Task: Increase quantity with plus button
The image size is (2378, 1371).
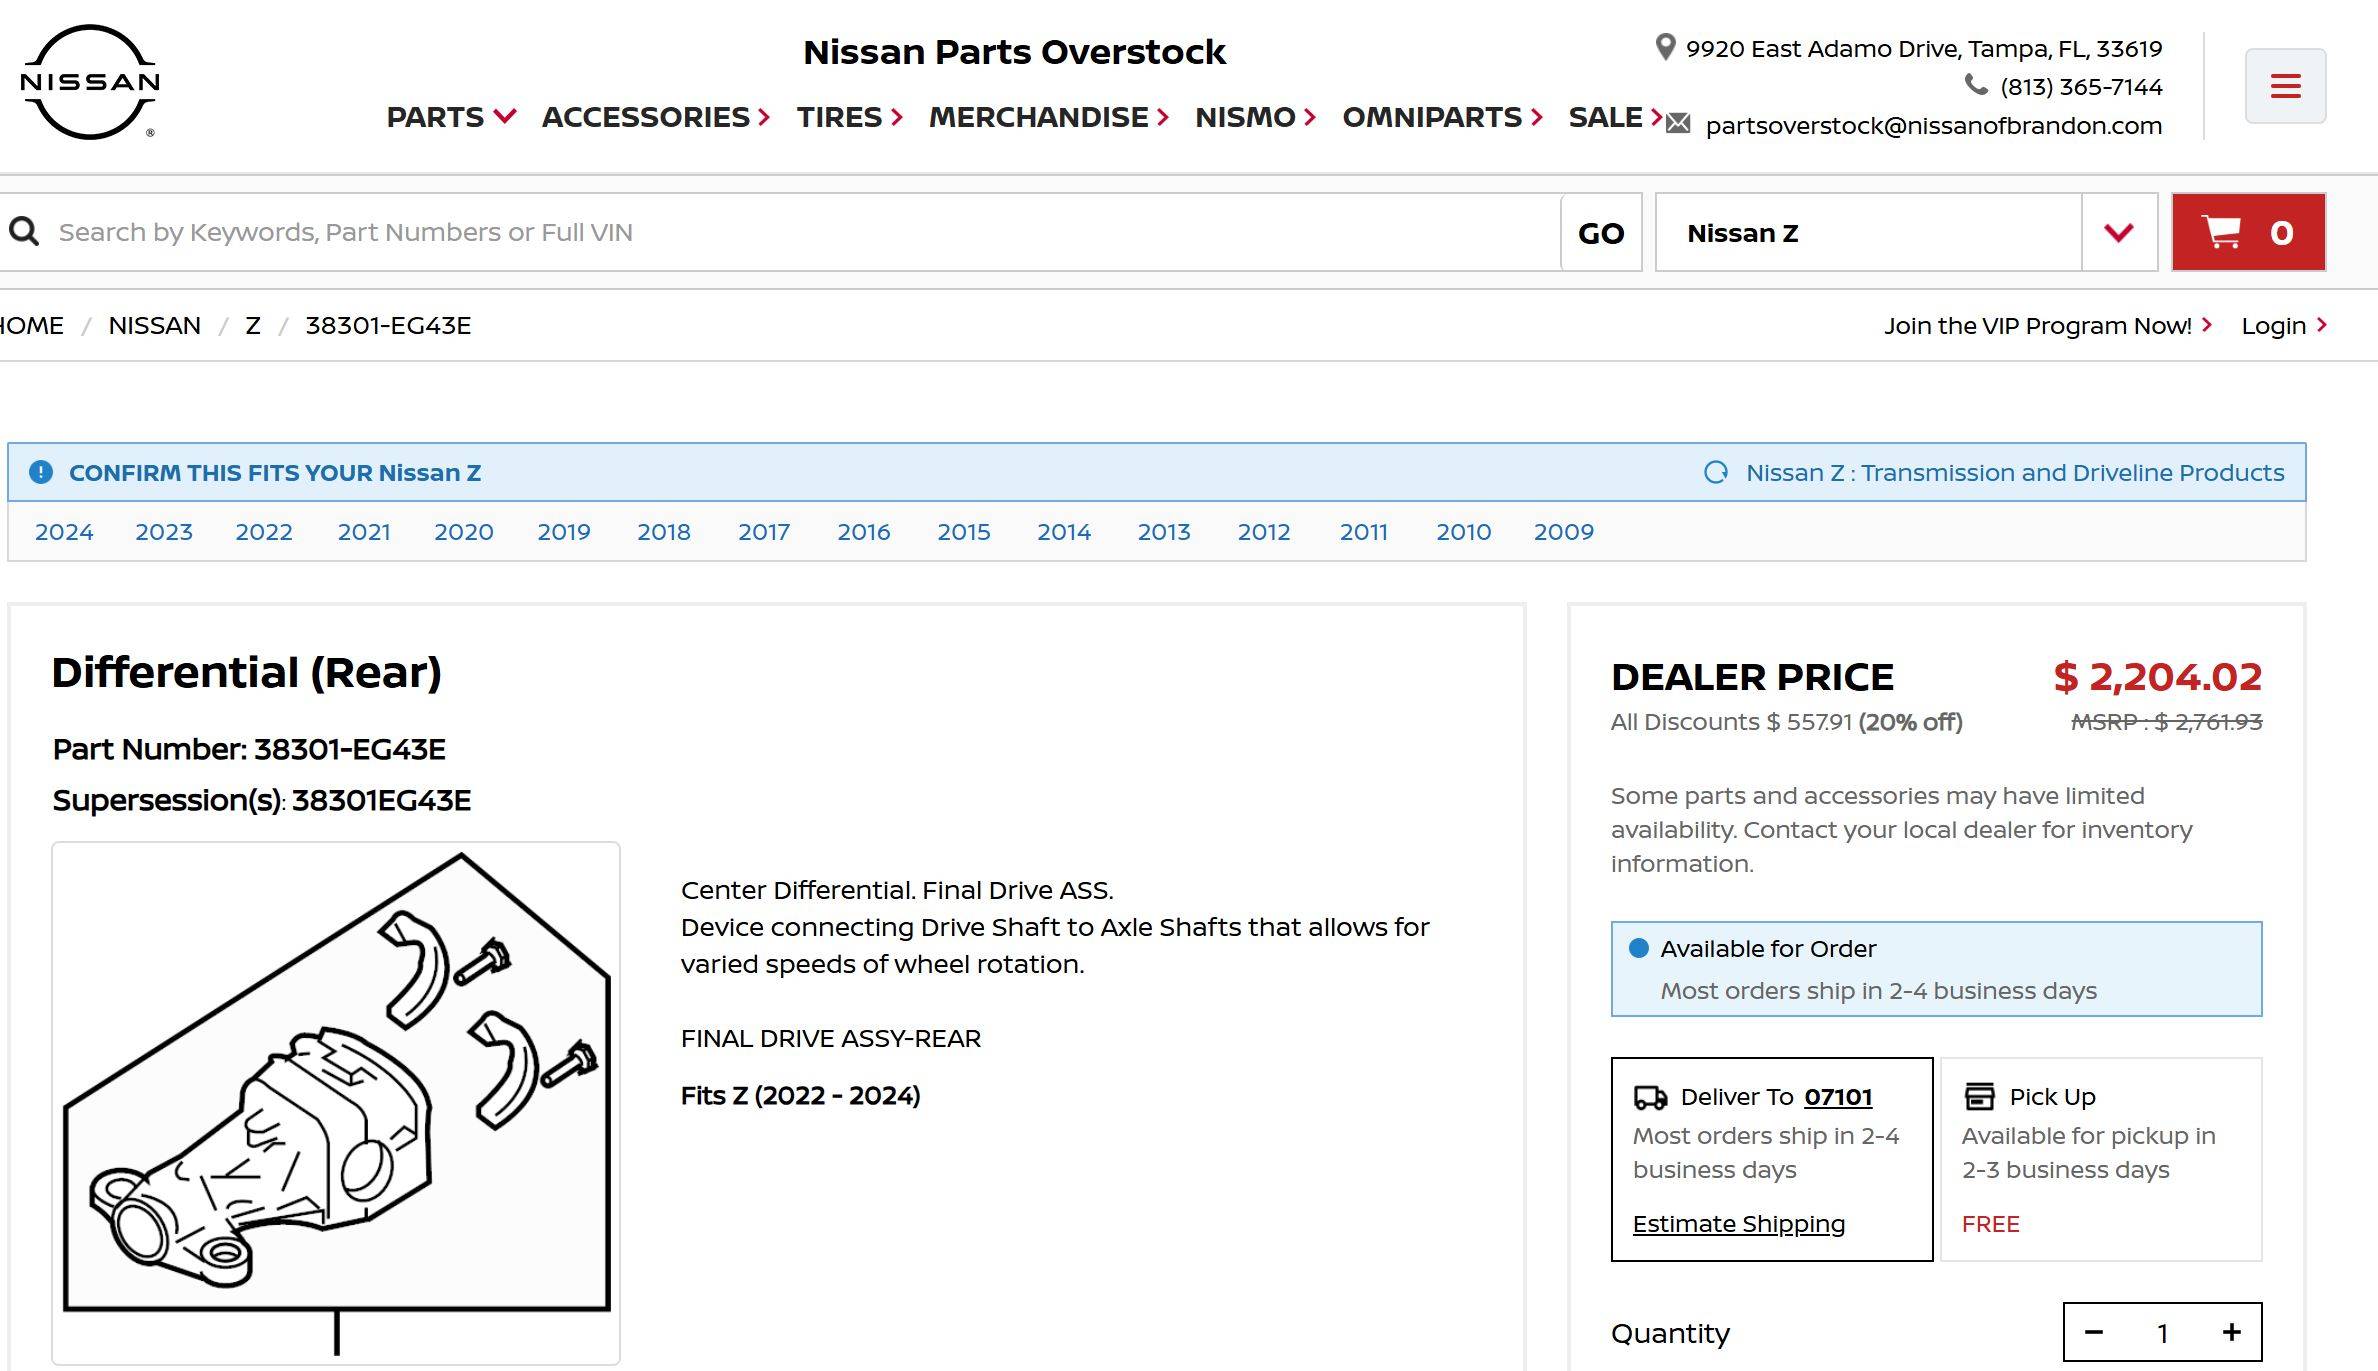Action: [2232, 1332]
